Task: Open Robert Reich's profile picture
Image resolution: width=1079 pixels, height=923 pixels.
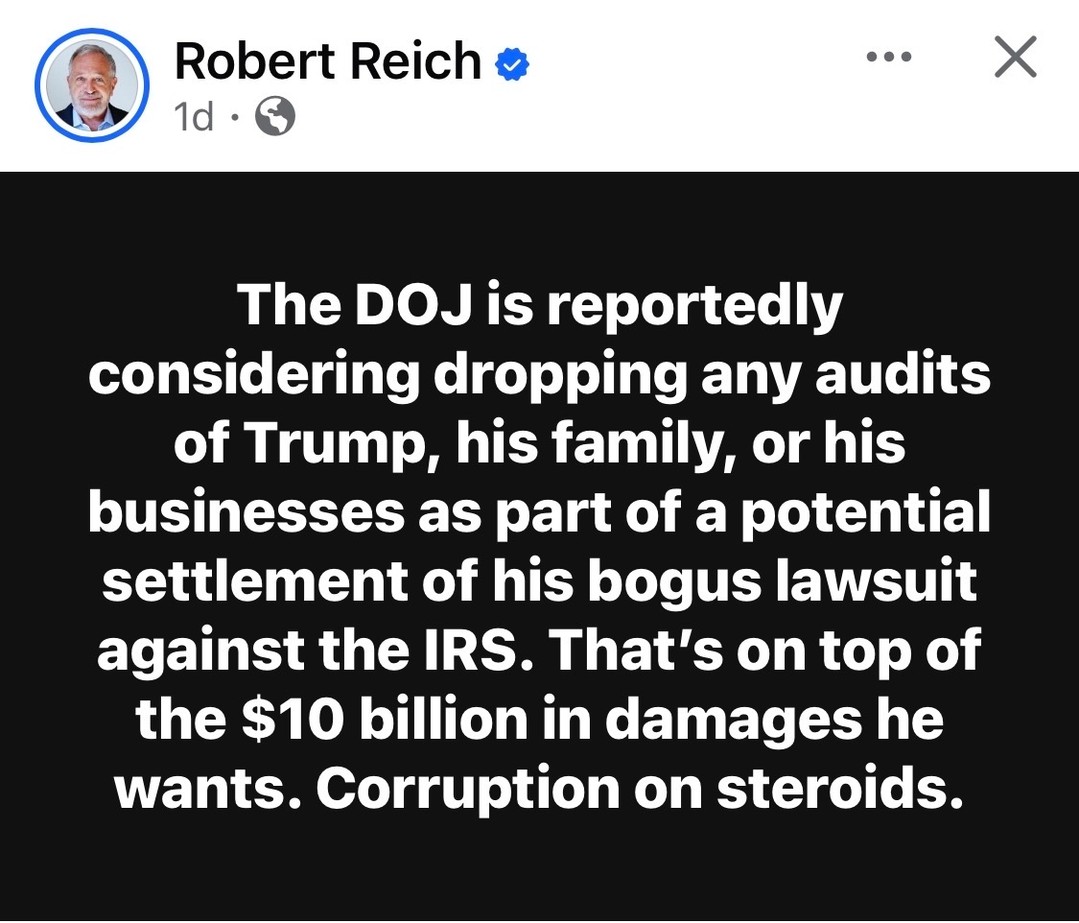Action: pyautogui.click(x=92, y=85)
